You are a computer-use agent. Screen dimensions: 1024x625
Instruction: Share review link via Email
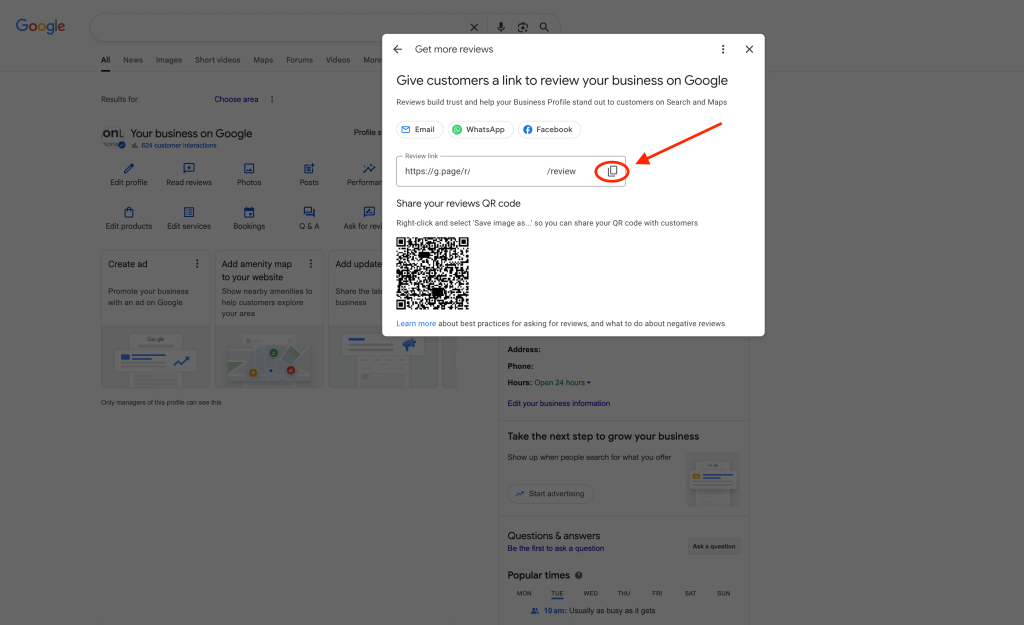(418, 129)
